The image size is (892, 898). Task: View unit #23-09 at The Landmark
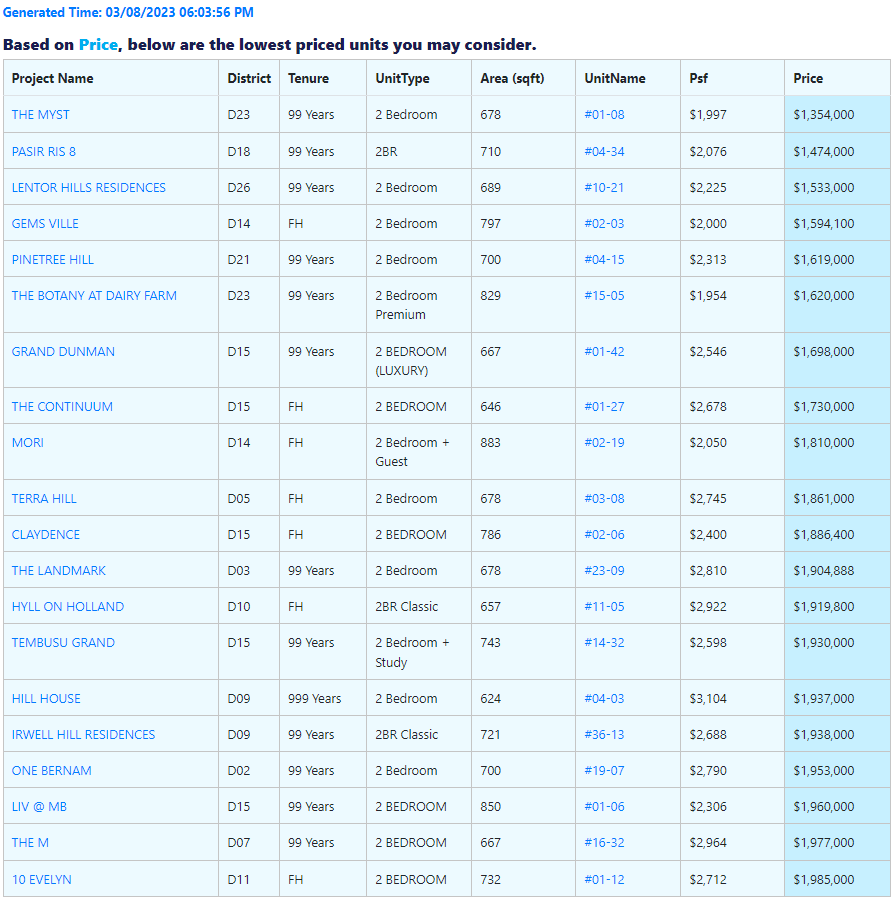tap(604, 571)
